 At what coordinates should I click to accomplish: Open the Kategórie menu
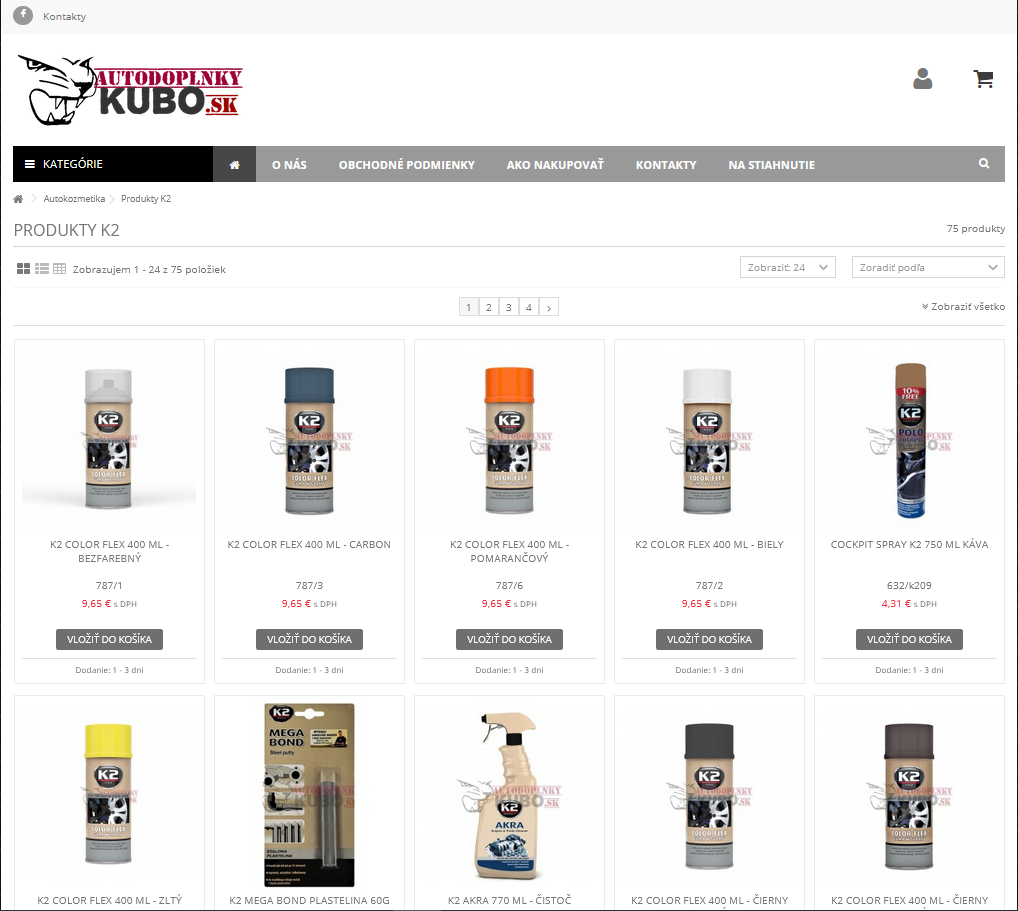click(x=113, y=164)
